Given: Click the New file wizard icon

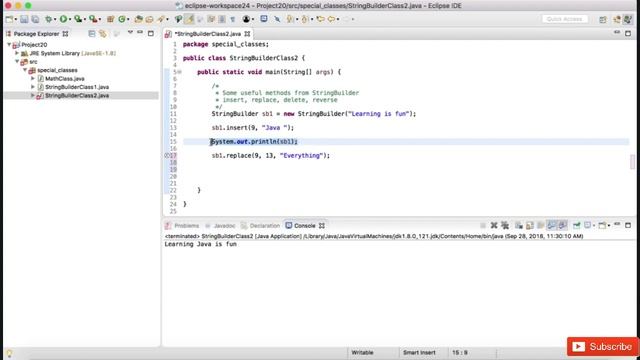Looking at the screenshot, I should point(9,19).
